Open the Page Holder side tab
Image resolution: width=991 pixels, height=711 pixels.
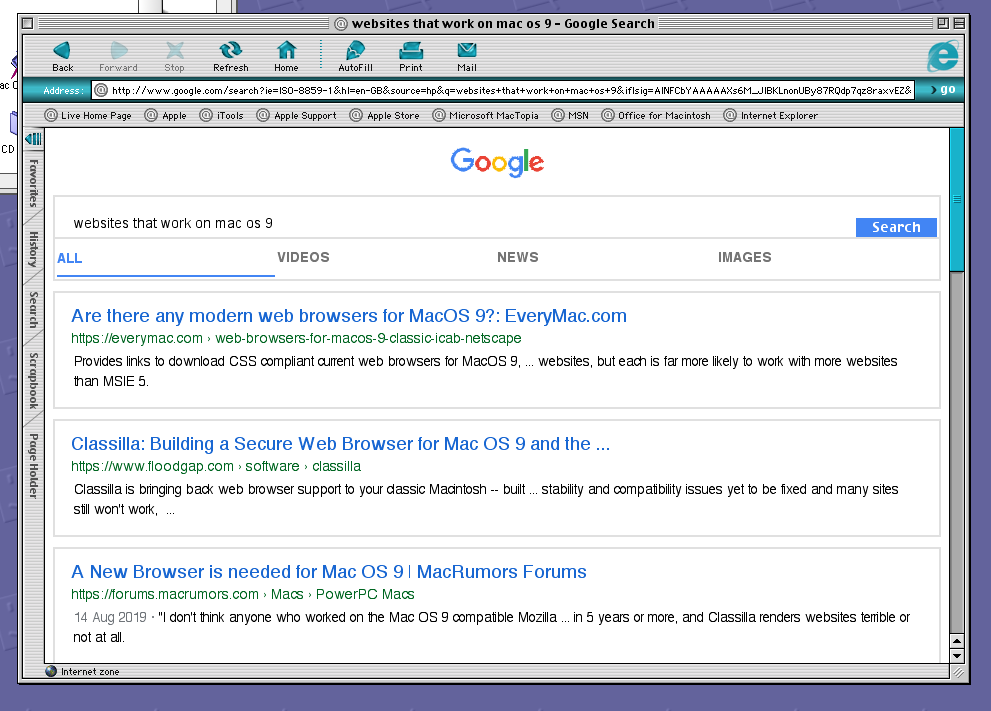click(x=33, y=466)
